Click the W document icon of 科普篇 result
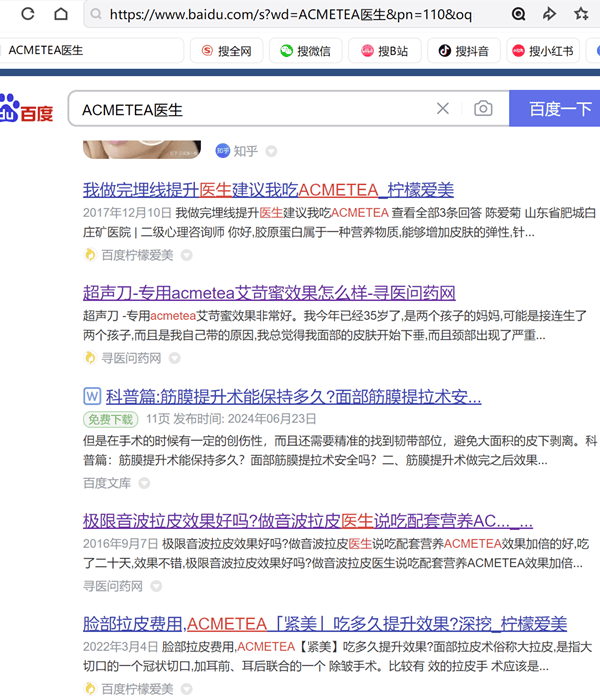The width and height of the screenshot is (600, 696). (x=92, y=396)
